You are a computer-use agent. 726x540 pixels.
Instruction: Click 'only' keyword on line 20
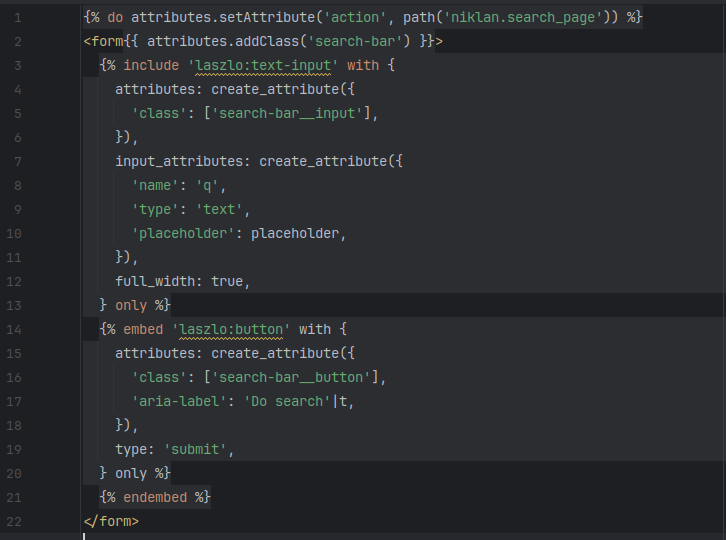[131, 473]
